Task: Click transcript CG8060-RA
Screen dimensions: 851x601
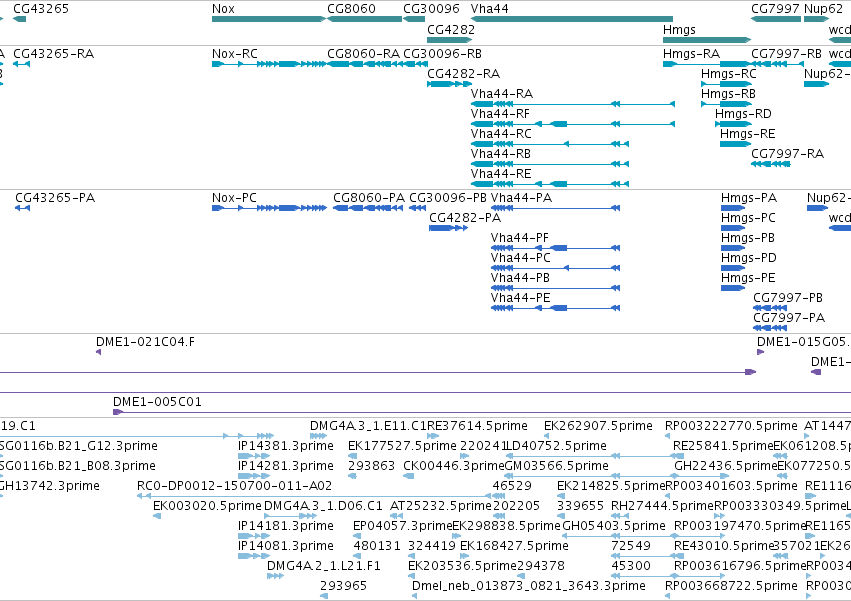Action: [x=365, y=64]
